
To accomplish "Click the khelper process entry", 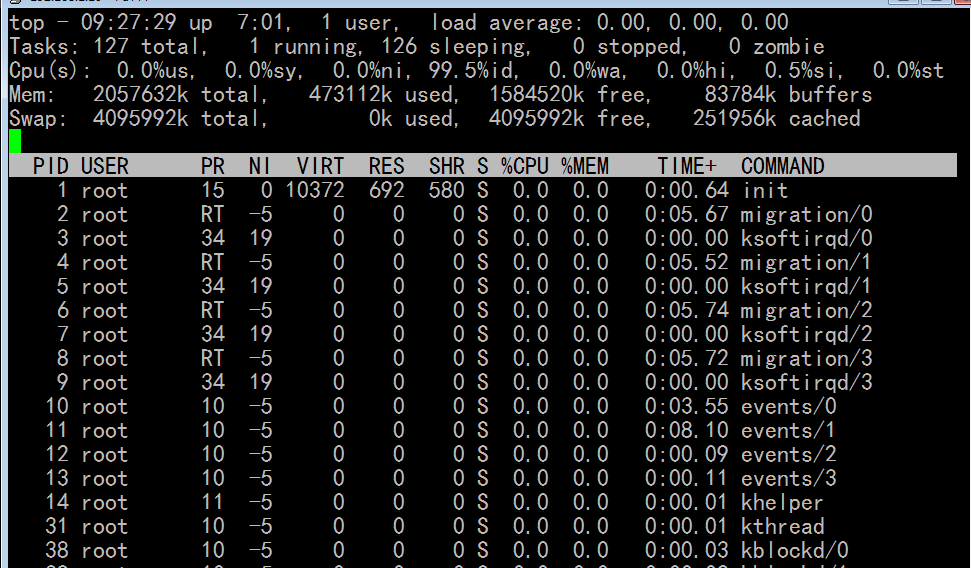I will coord(782,502).
